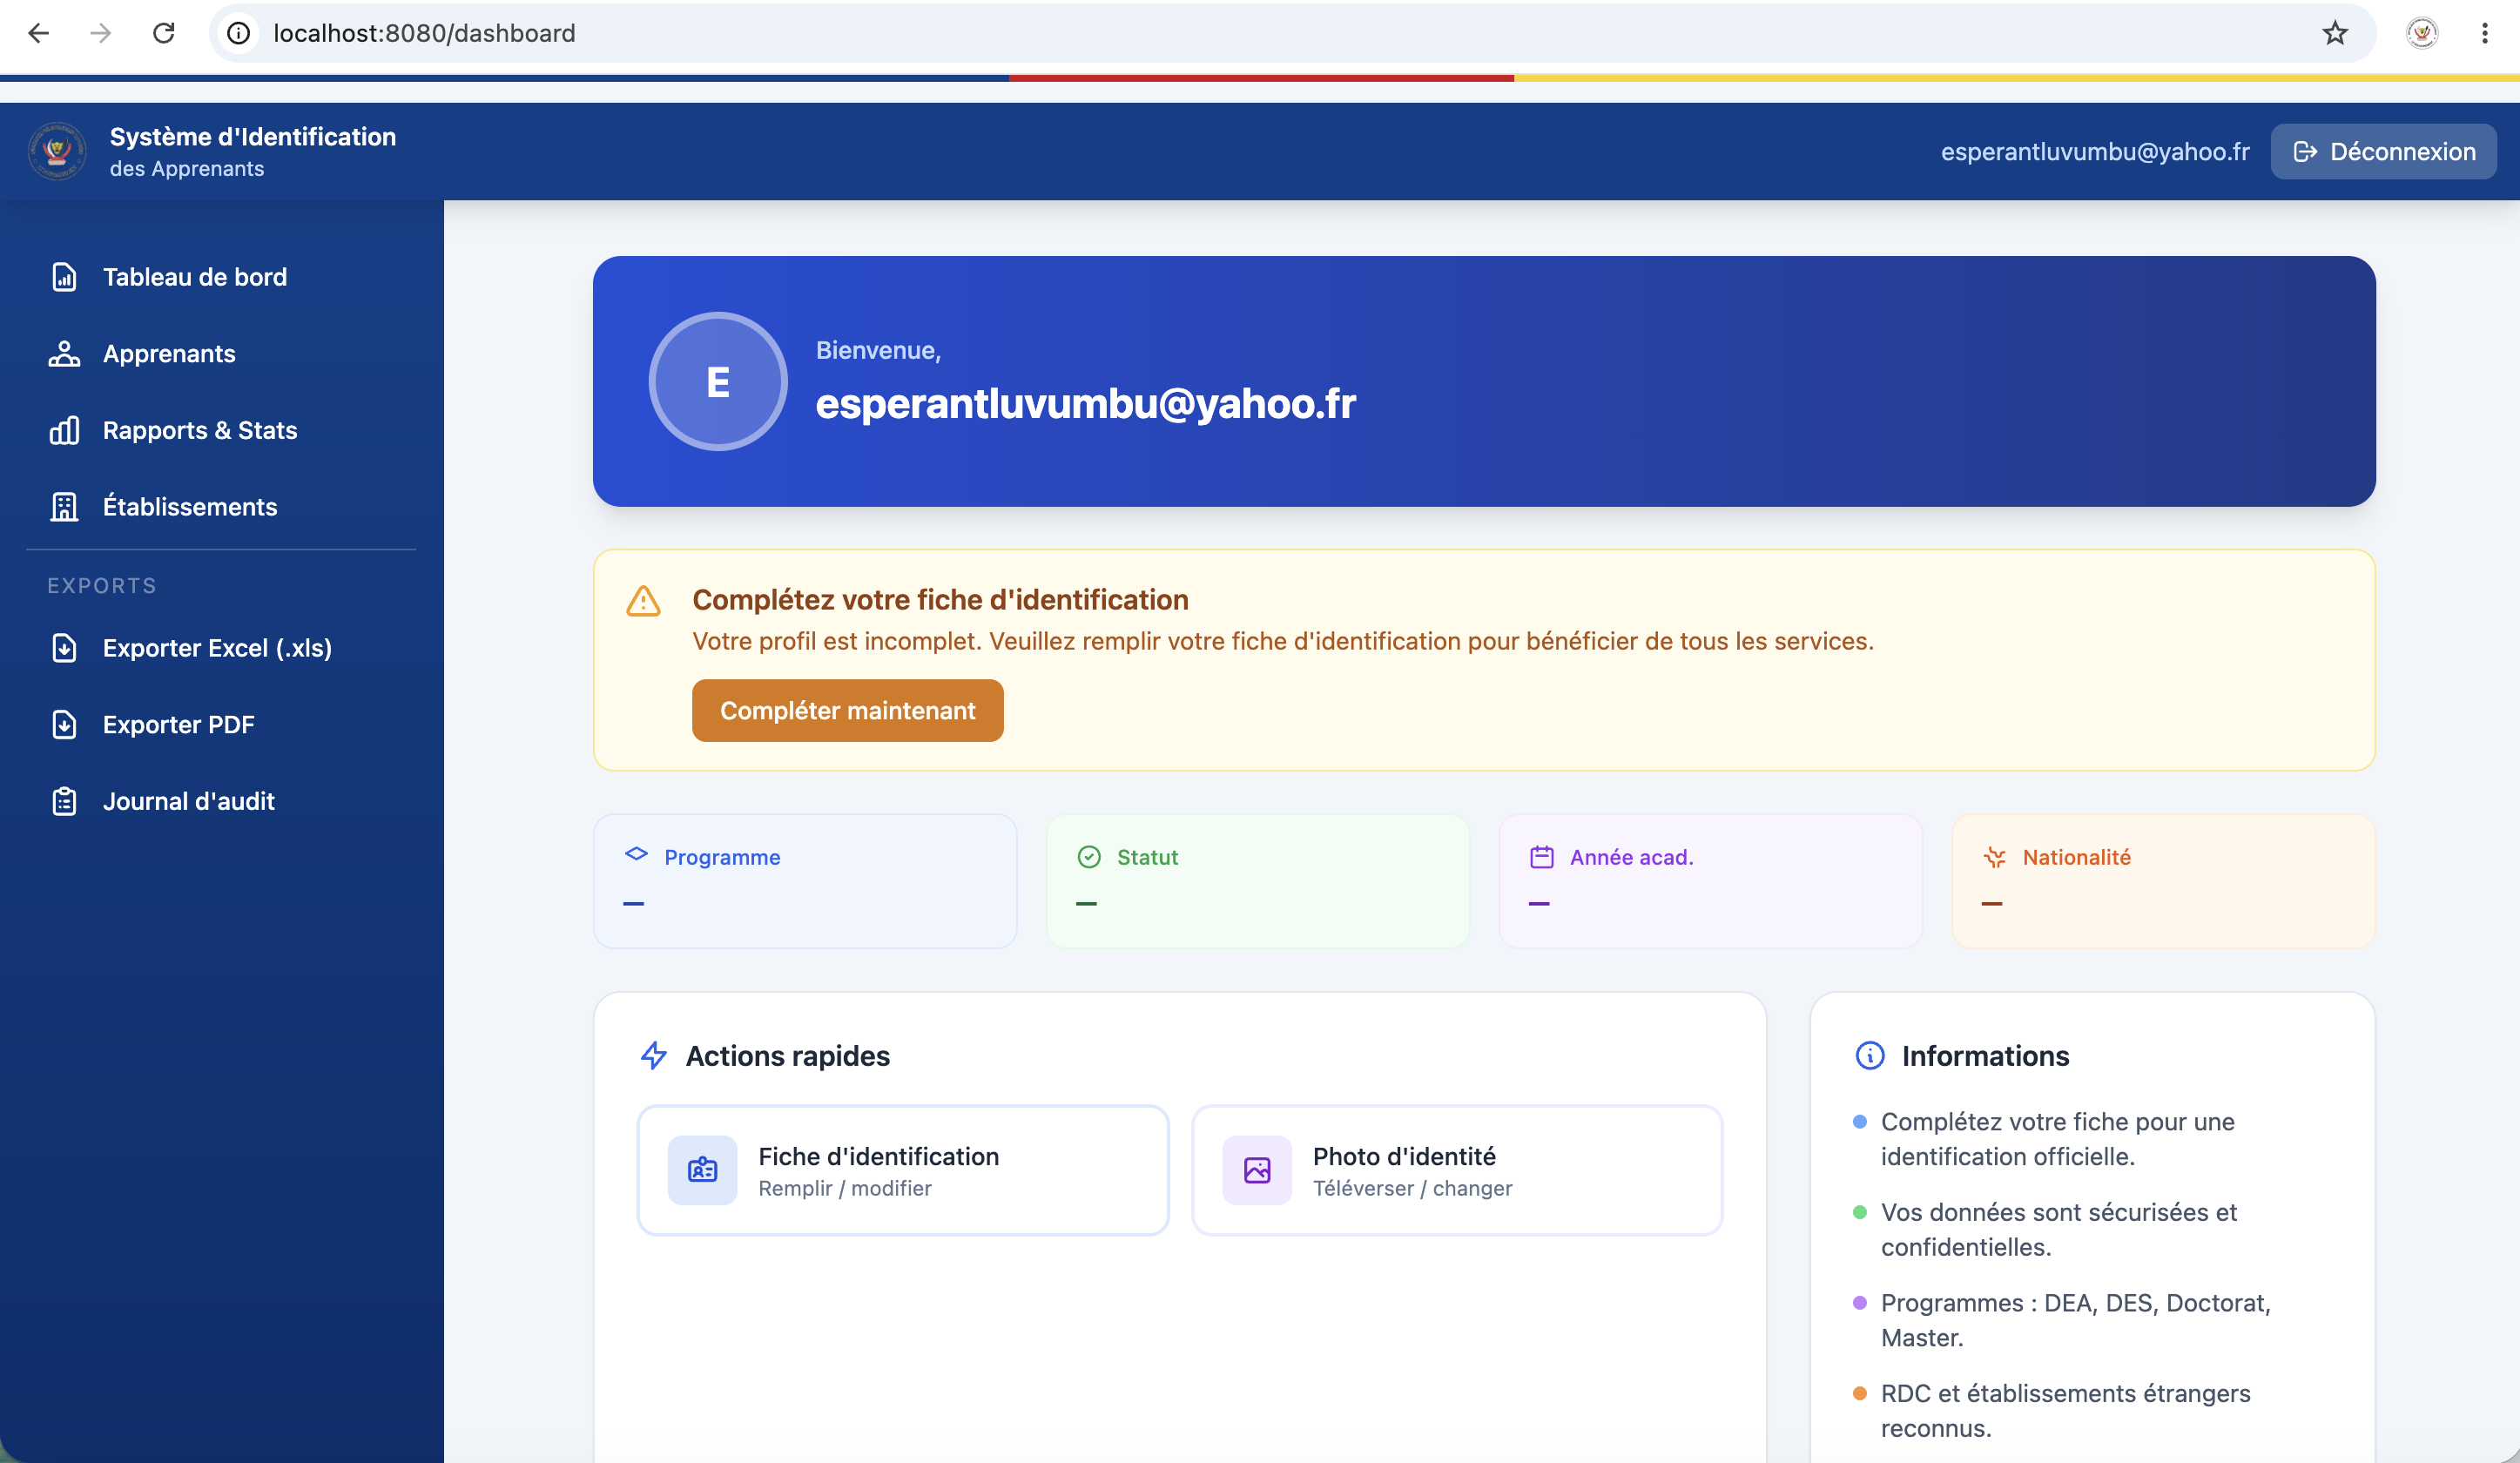Viewport: 2520px width, 1463px height.
Task: Click the image icon for Photo d'identité
Action: pyautogui.click(x=1257, y=1170)
